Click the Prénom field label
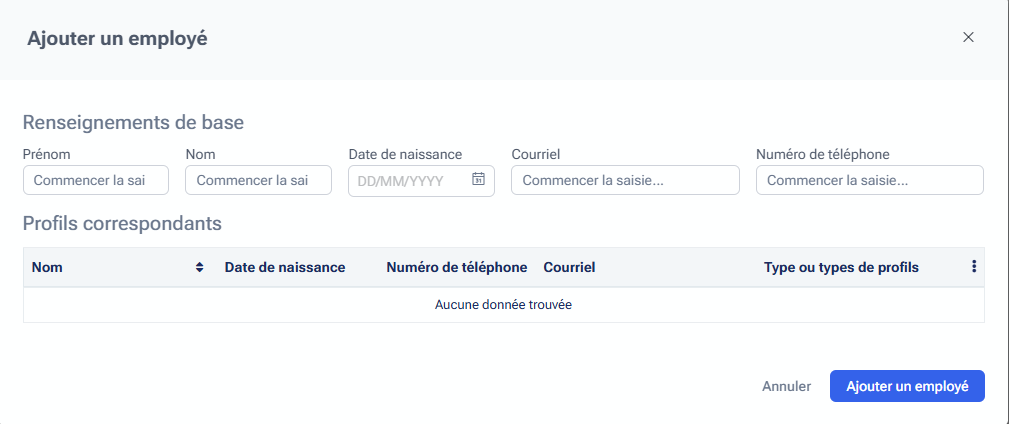Screen dimensions: 1009x424 pyautogui.click(x=46, y=155)
